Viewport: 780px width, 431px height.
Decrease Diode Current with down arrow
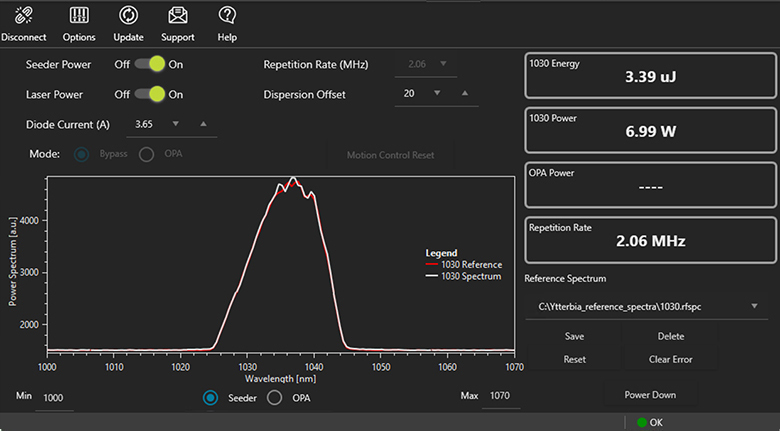tap(176, 124)
